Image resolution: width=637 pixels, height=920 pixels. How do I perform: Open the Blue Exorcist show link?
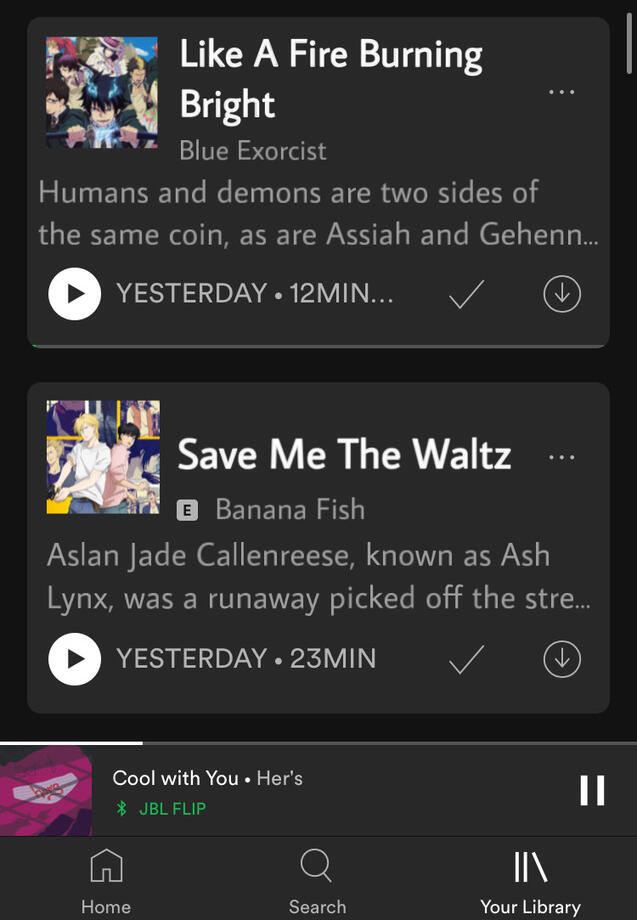coord(252,151)
